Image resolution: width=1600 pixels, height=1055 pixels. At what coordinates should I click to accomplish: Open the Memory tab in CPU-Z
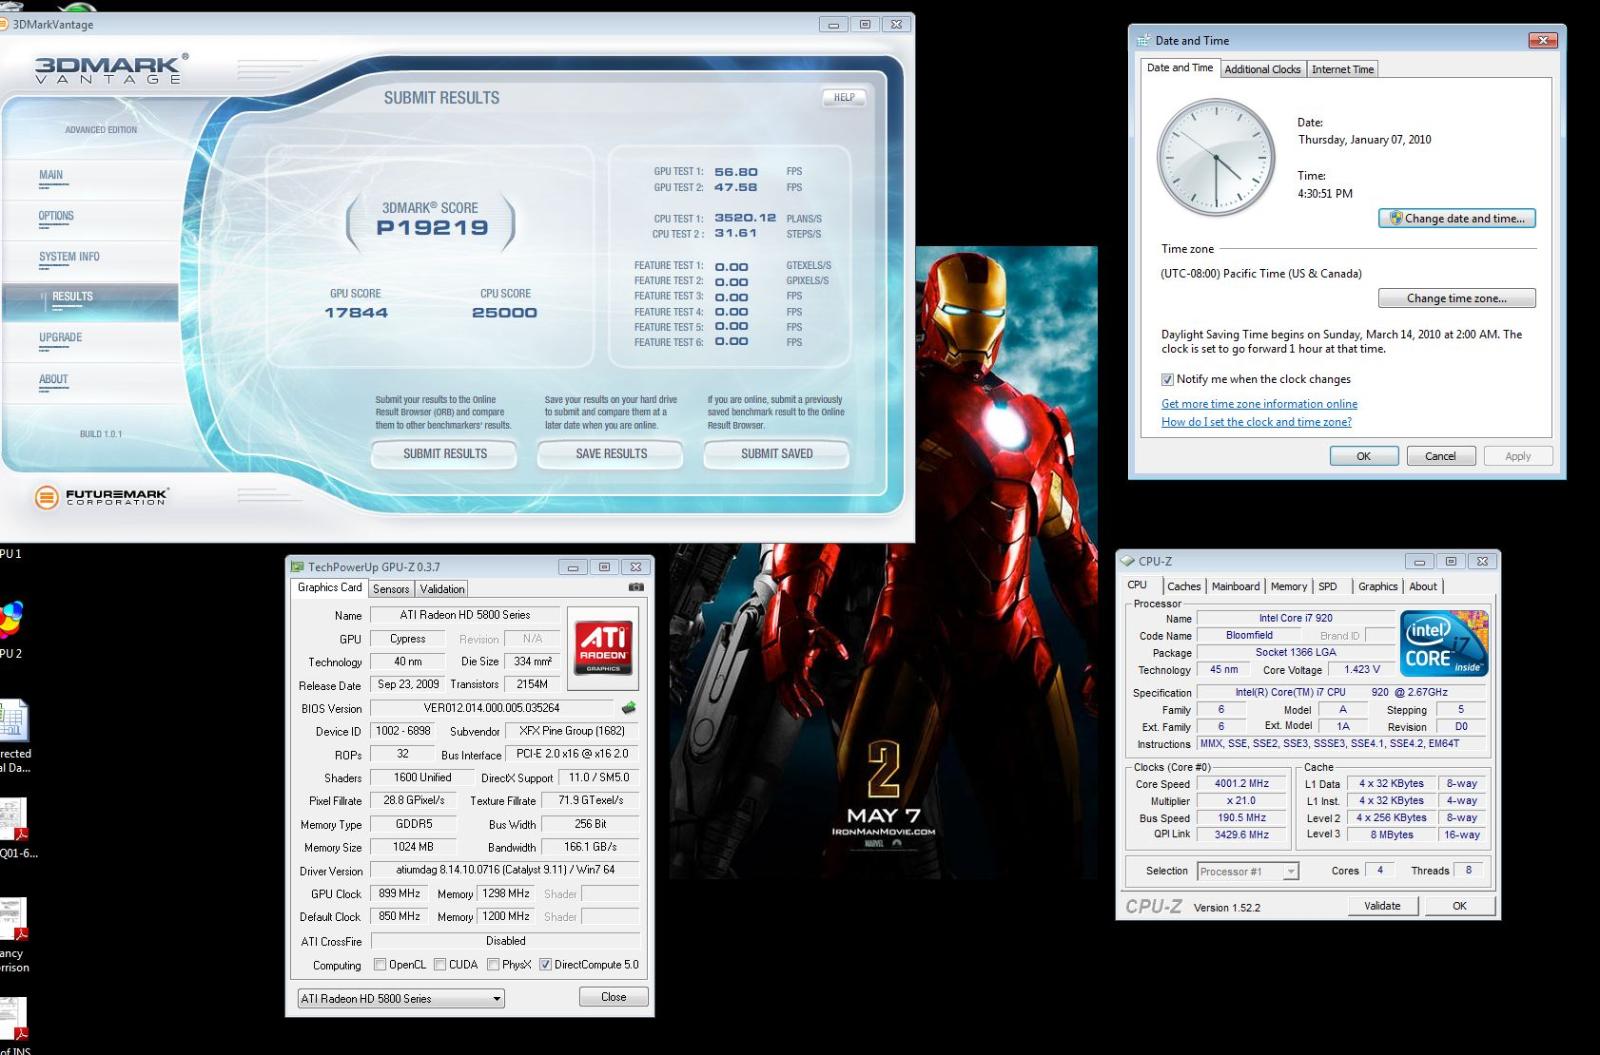pos(1289,587)
